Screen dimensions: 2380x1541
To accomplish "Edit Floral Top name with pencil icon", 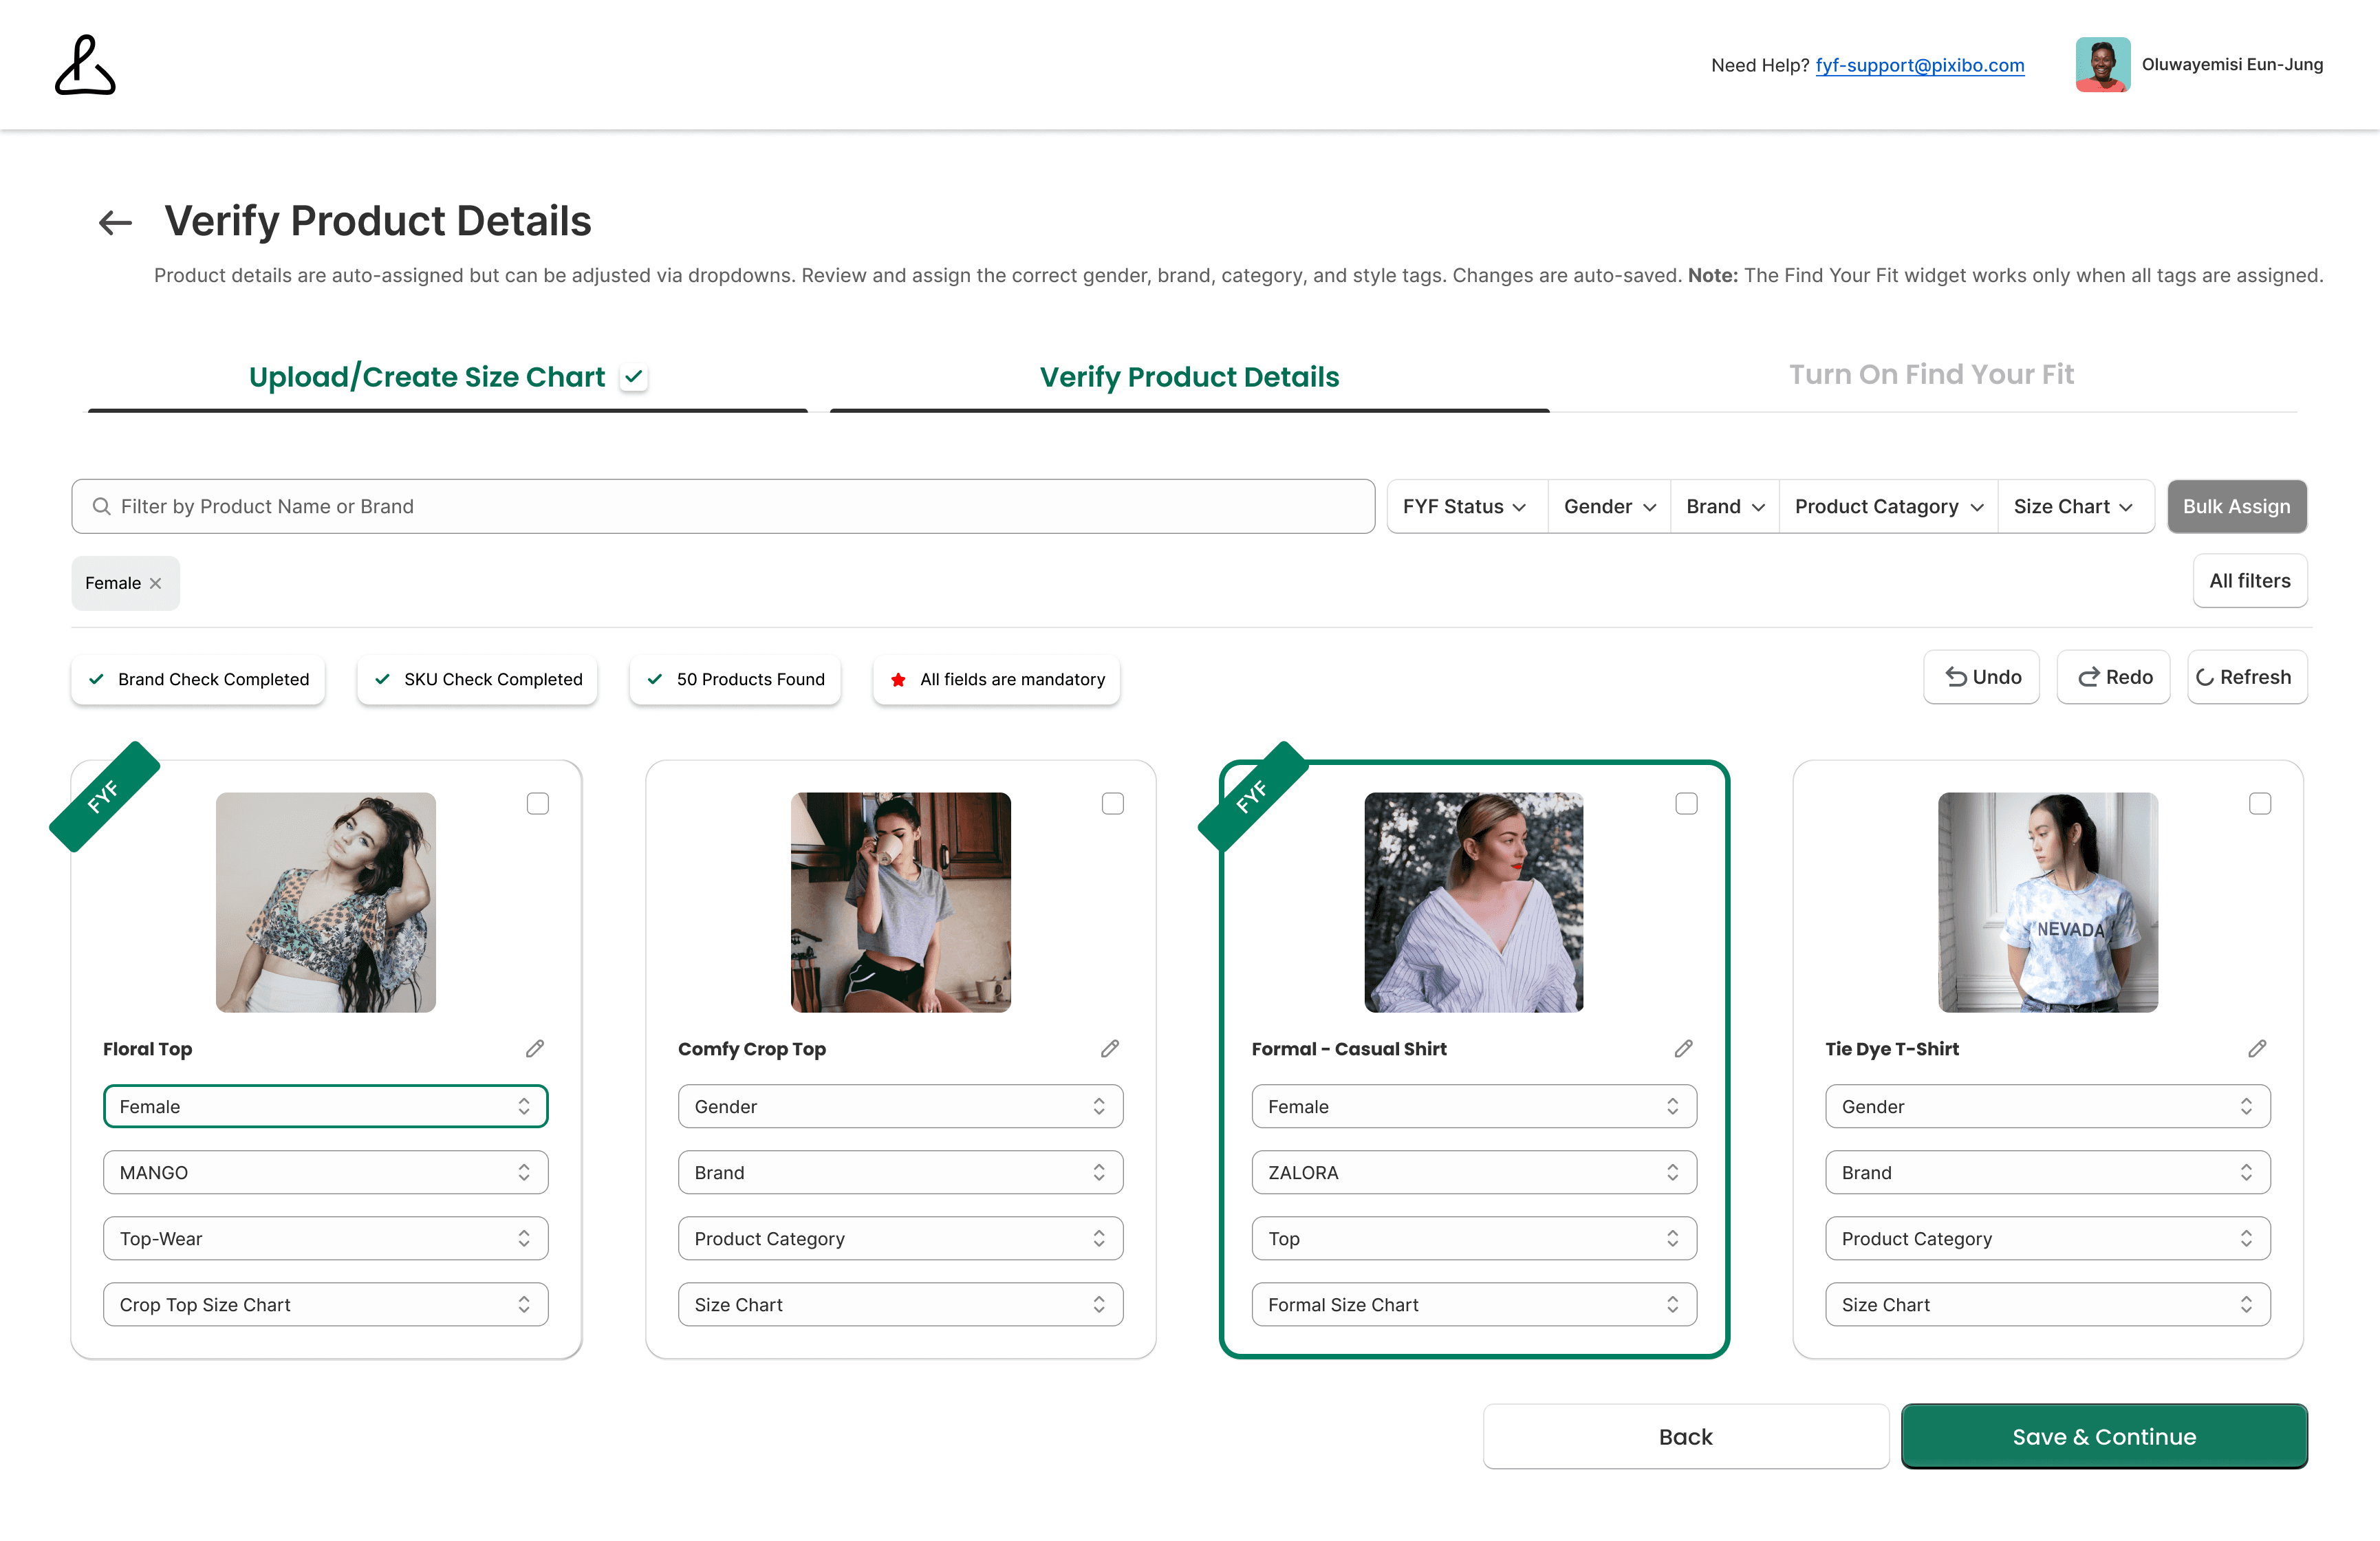I will (535, 1048).
